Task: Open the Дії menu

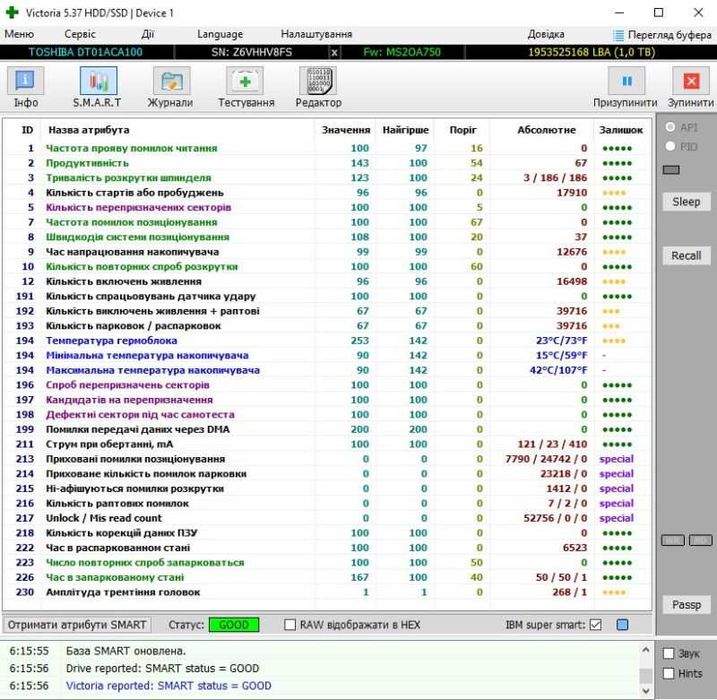Action: (x=147, y=34)
